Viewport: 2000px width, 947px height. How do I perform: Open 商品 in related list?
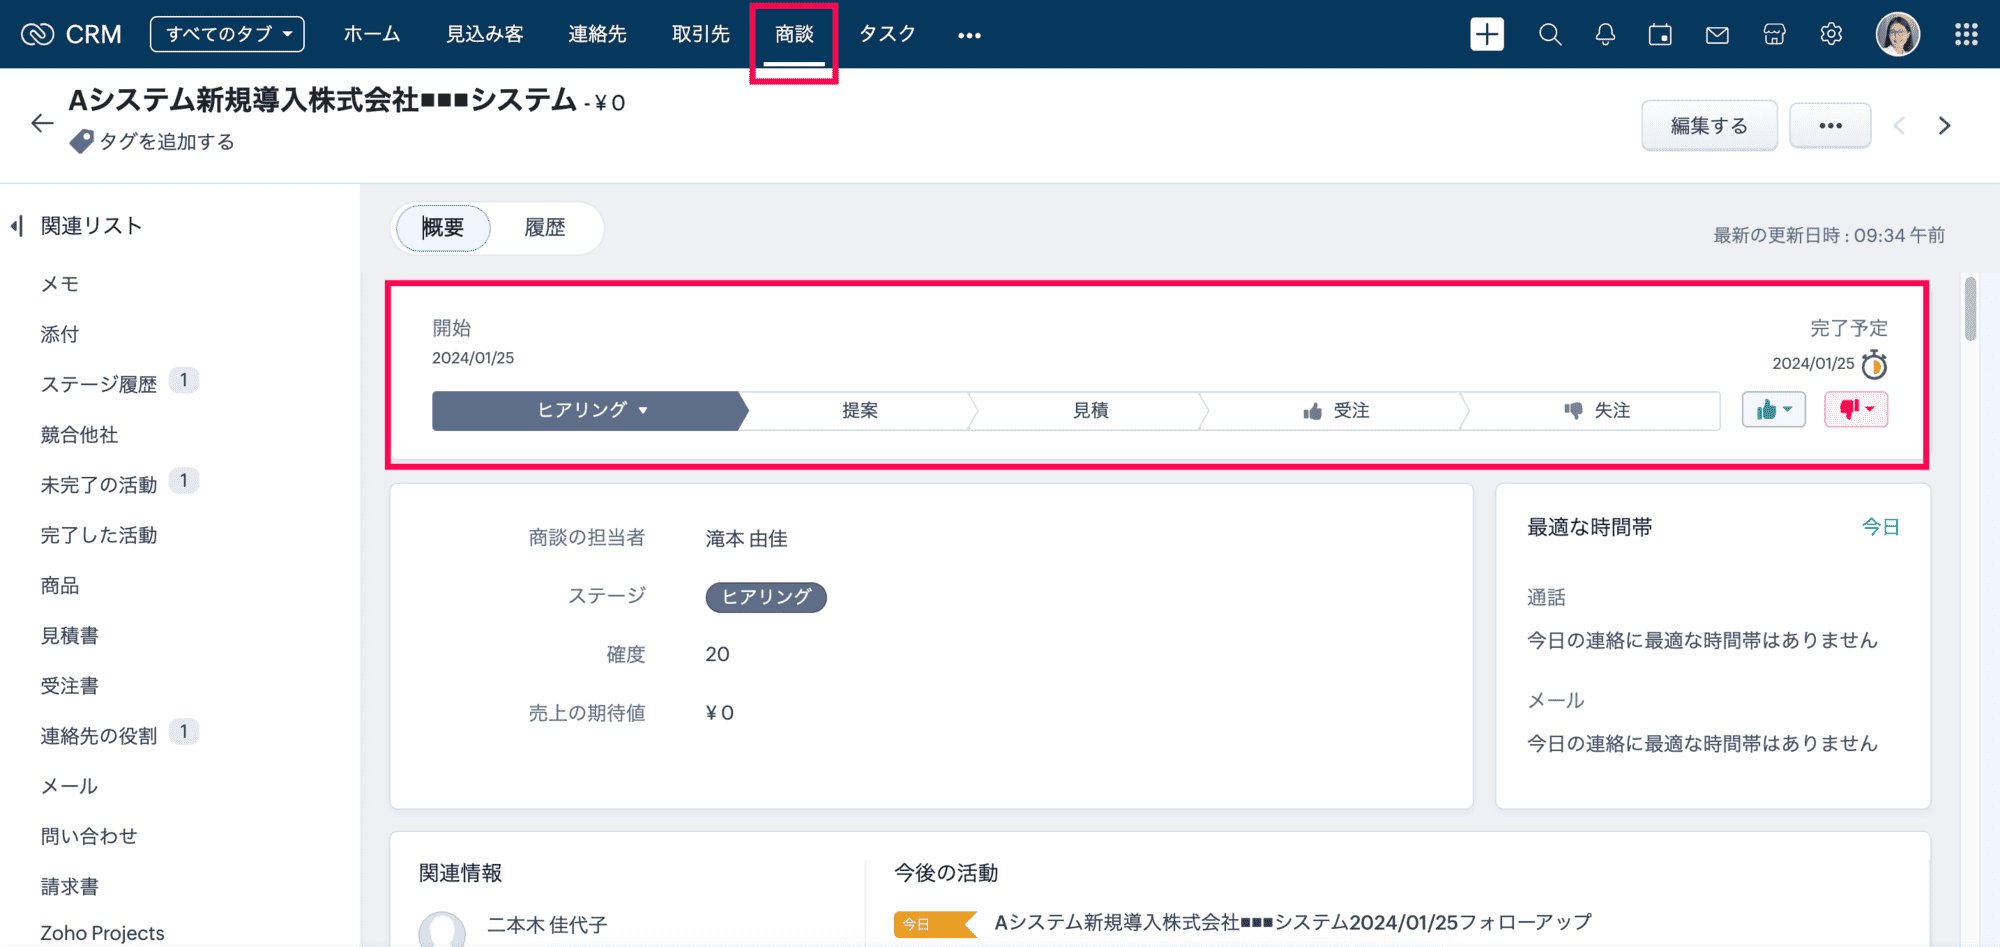(x=60, y=585)
